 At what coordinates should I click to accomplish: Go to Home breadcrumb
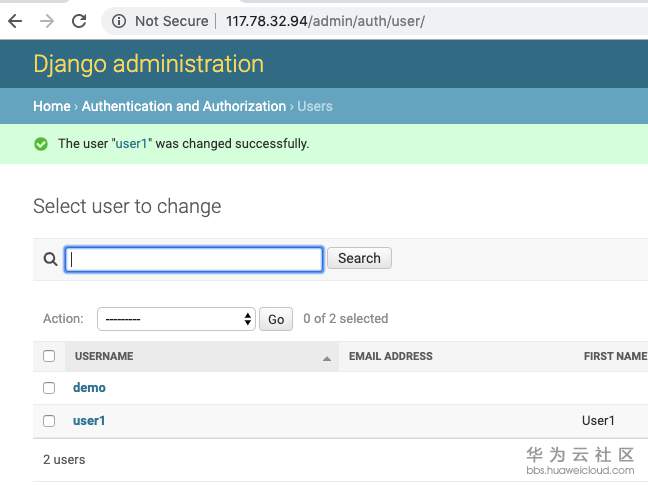[51, 106]
